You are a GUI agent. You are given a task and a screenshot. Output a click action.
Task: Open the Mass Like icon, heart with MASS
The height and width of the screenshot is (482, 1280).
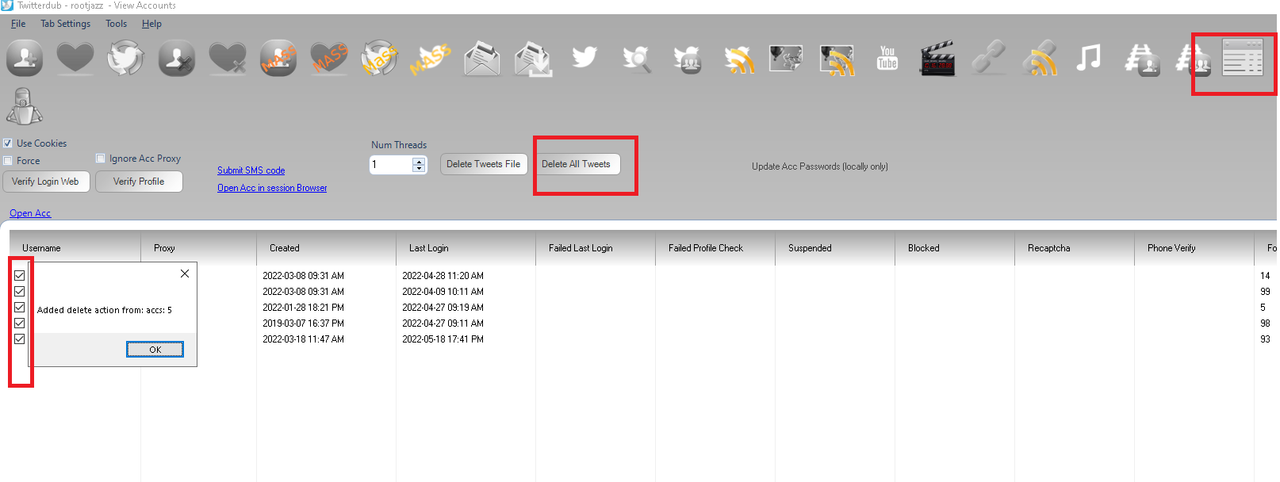(x=330, y=58)
